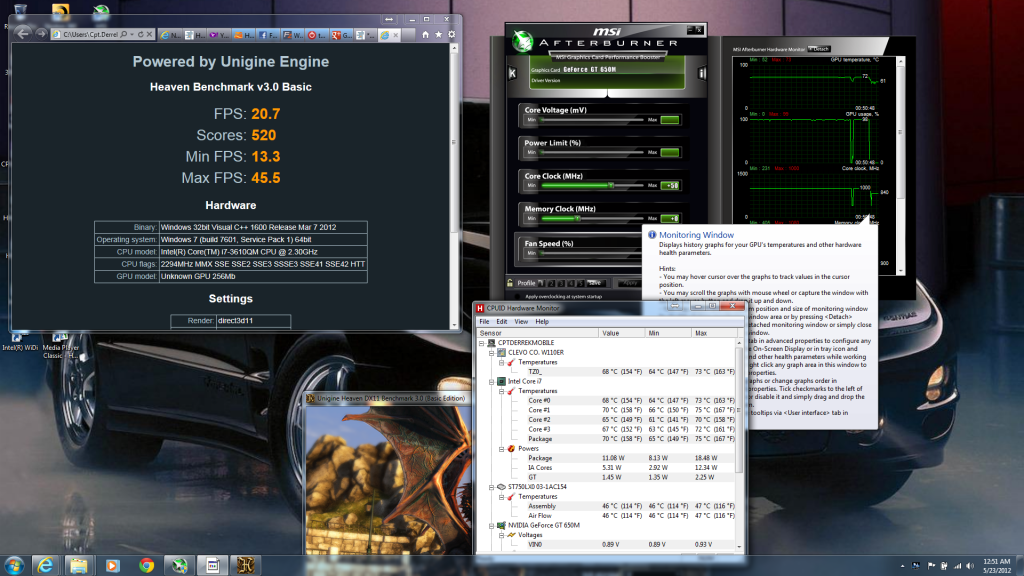Collapse the CPTDERREKMOBILE tree node
This screenshot has height=576, width=1024.
(482, 343)
